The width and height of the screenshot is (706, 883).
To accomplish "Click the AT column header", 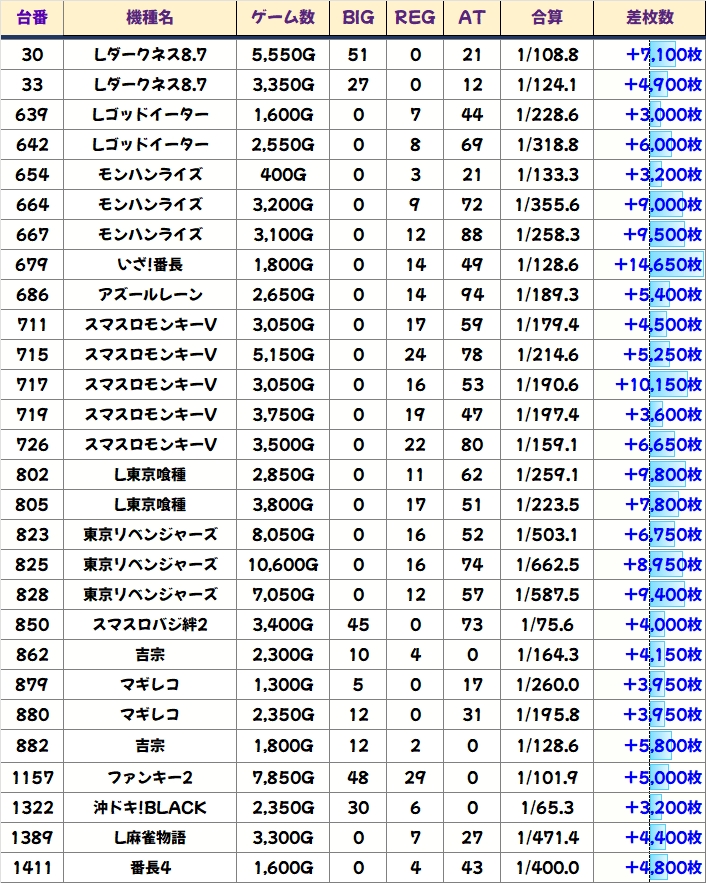I will pos(471,18).
